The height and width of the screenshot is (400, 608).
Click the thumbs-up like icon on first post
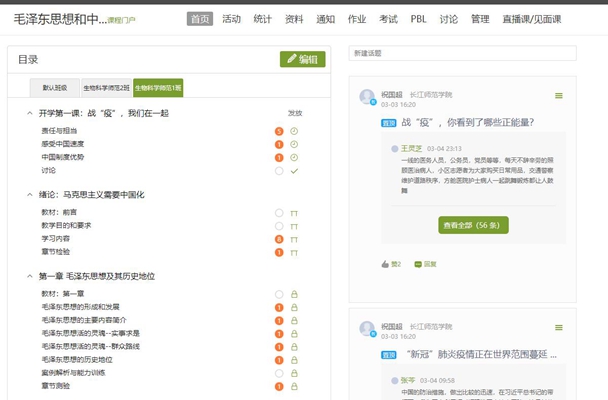384,264
